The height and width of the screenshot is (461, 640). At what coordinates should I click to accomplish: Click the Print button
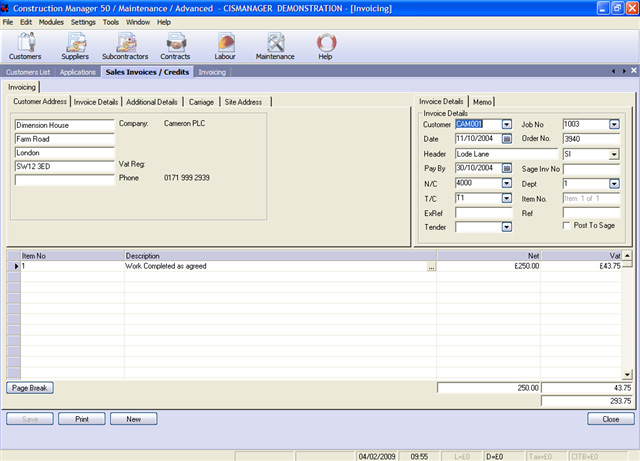(x=82, y=419)
